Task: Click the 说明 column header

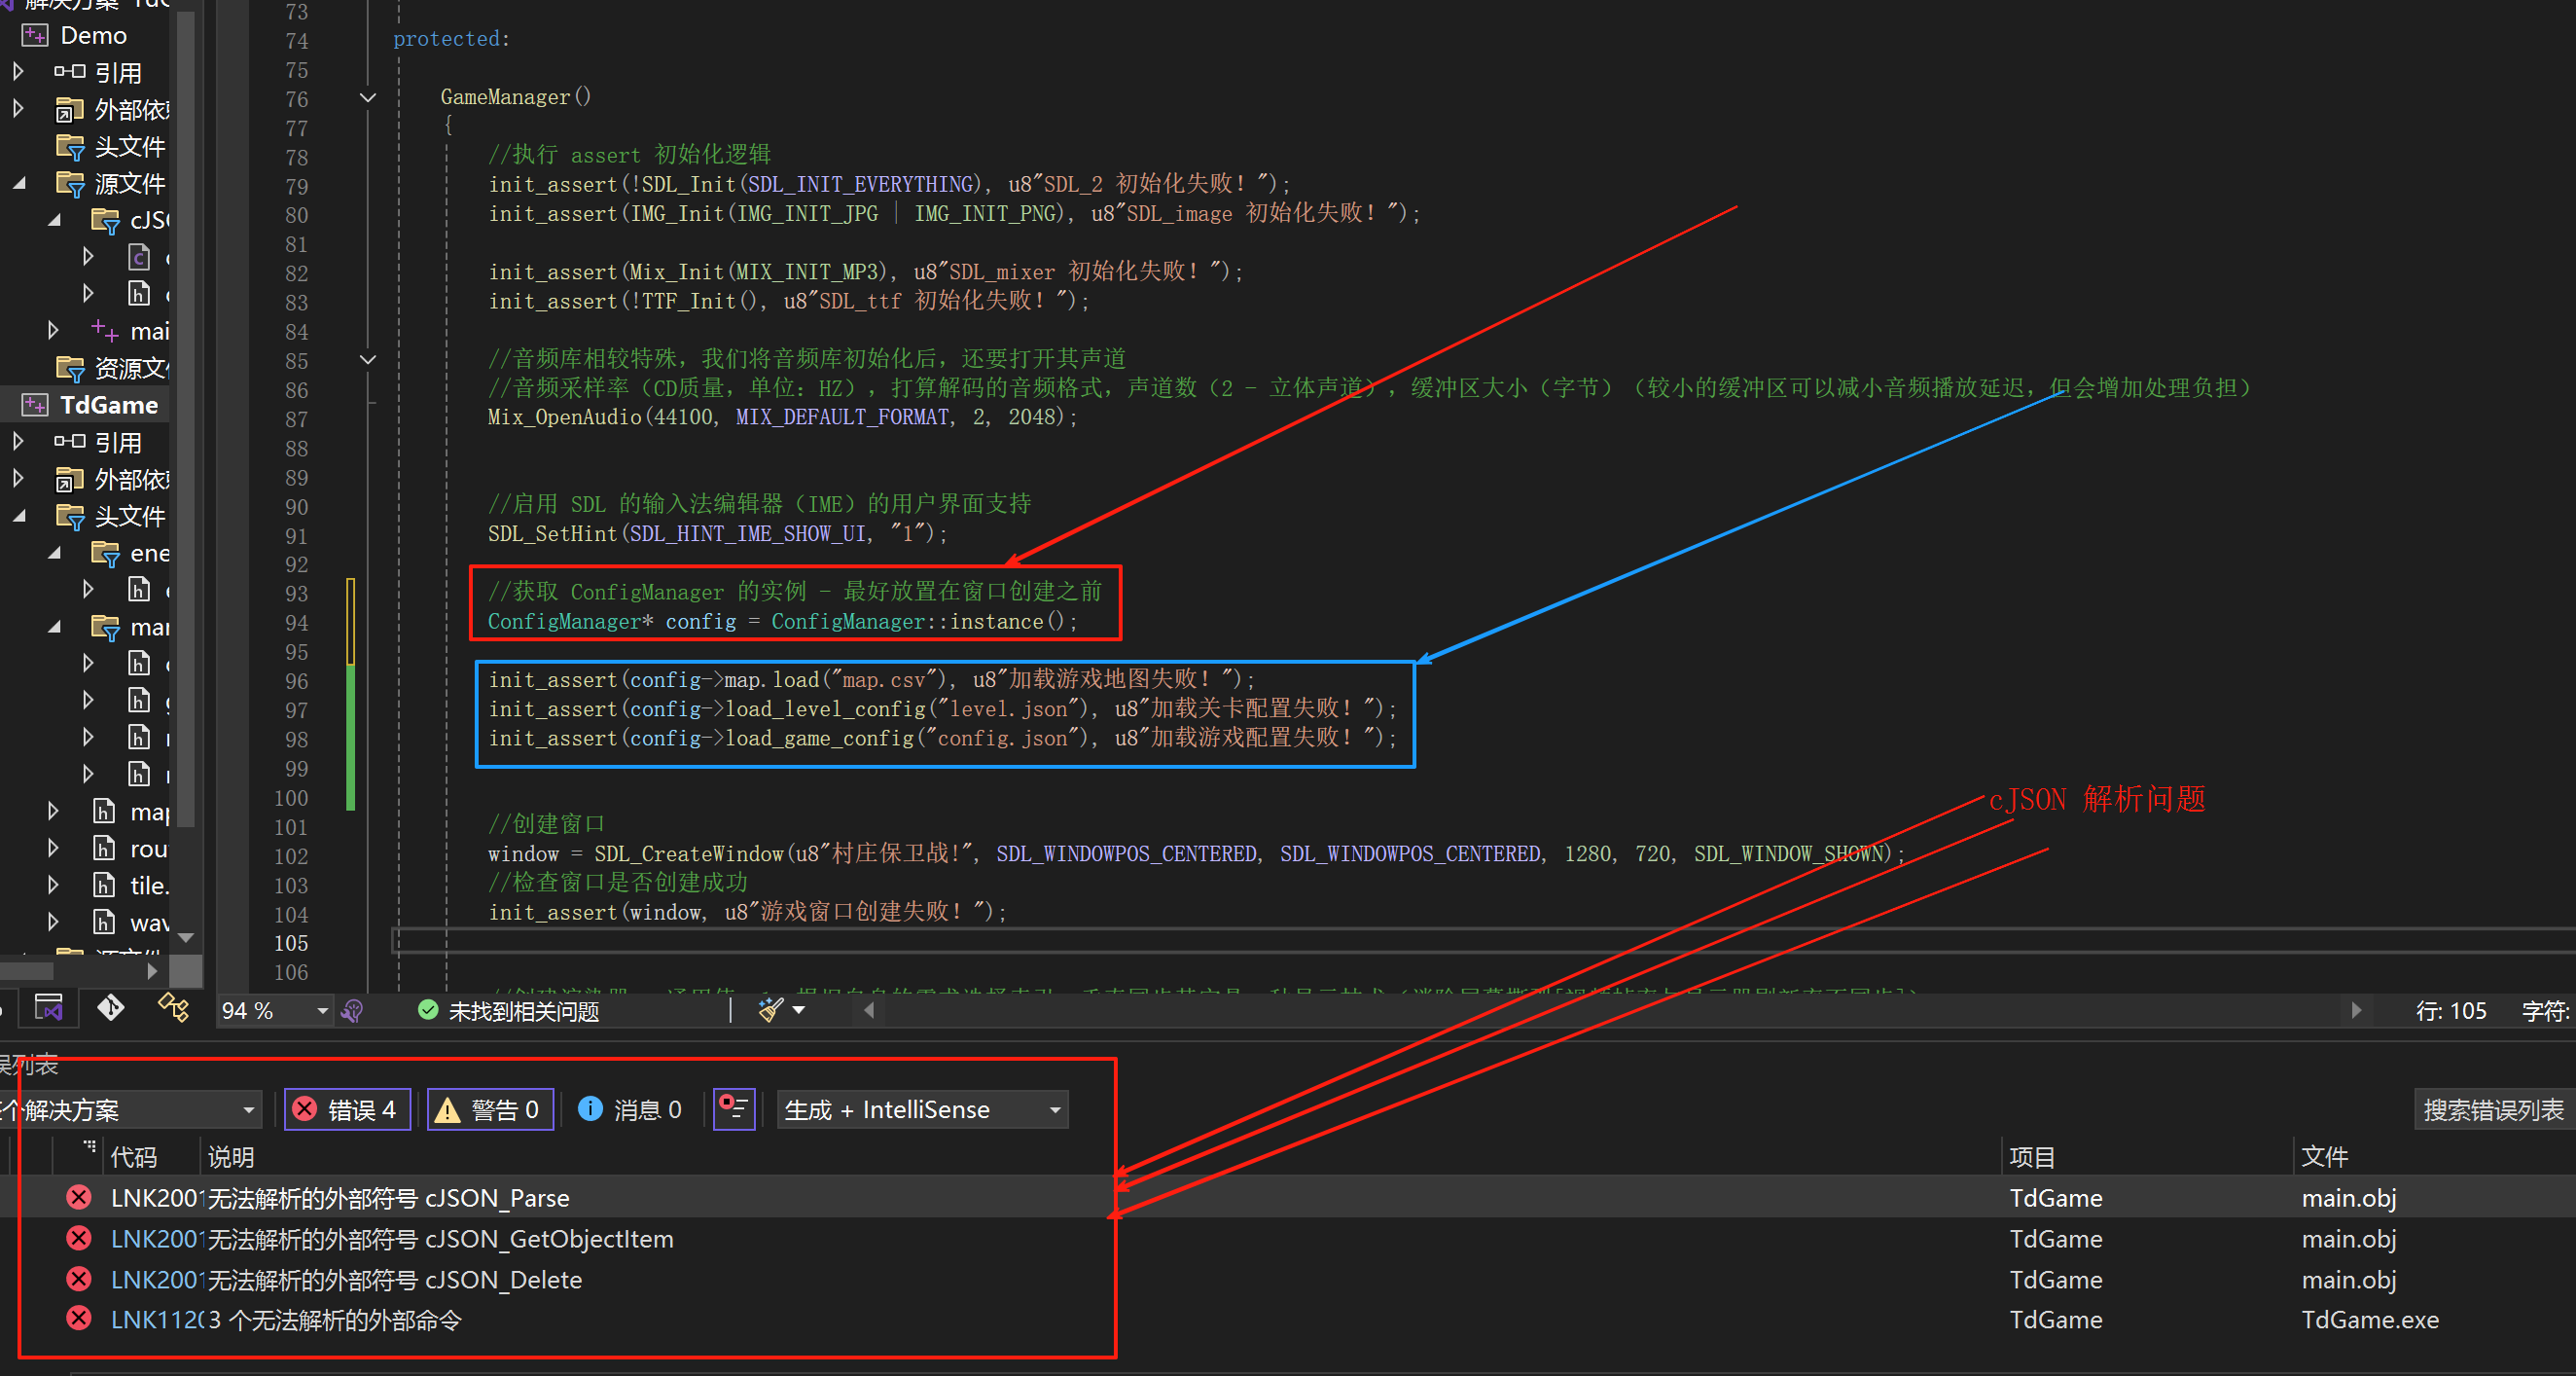Action: [x=231, y=1157]
